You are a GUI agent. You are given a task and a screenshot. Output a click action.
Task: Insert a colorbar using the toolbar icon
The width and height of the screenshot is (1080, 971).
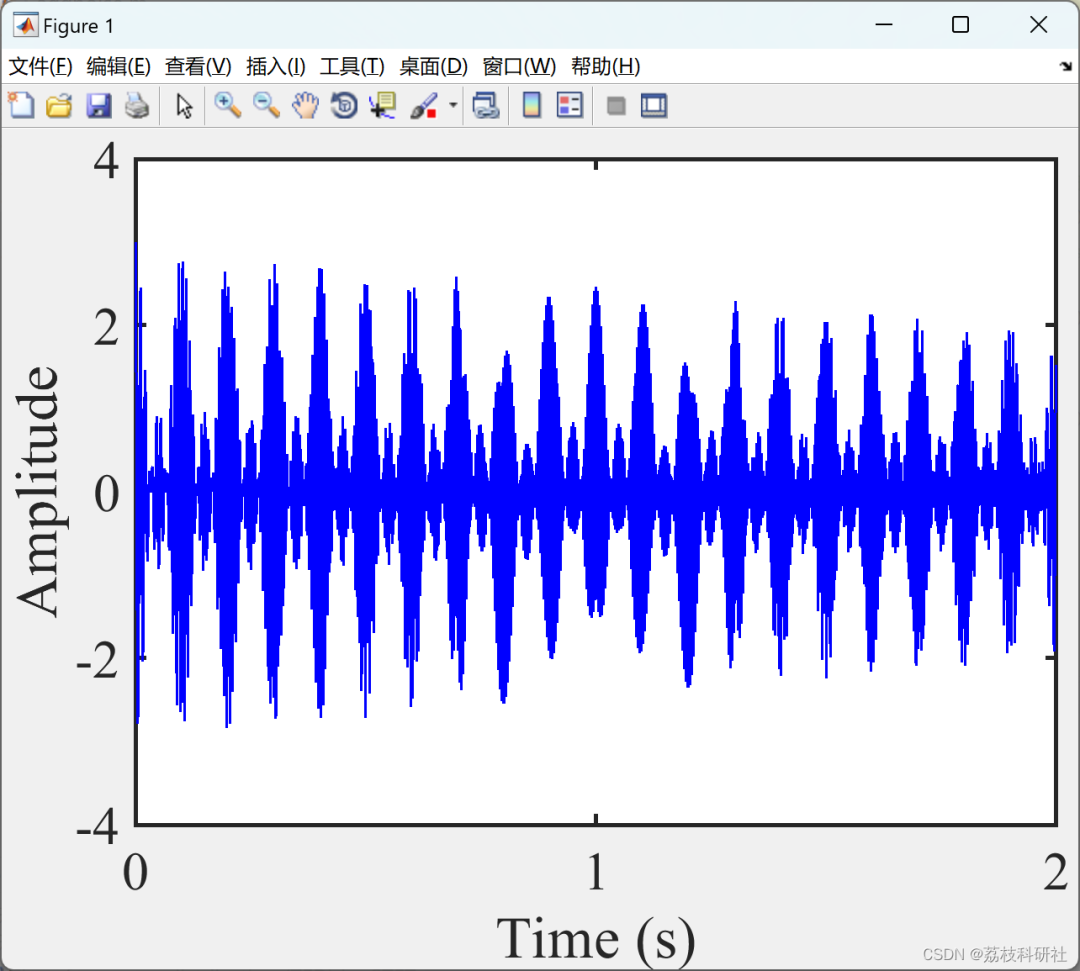(x=532, y=105)
